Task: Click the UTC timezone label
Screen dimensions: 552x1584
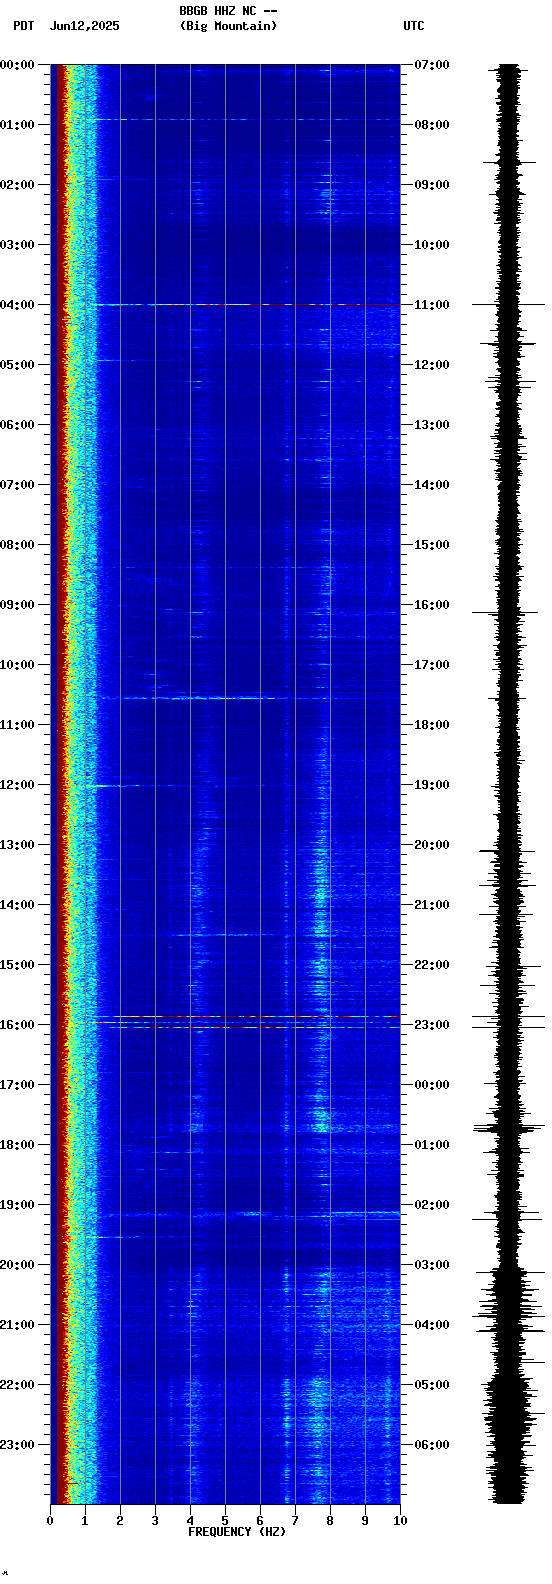Action: tap(414, 26)
